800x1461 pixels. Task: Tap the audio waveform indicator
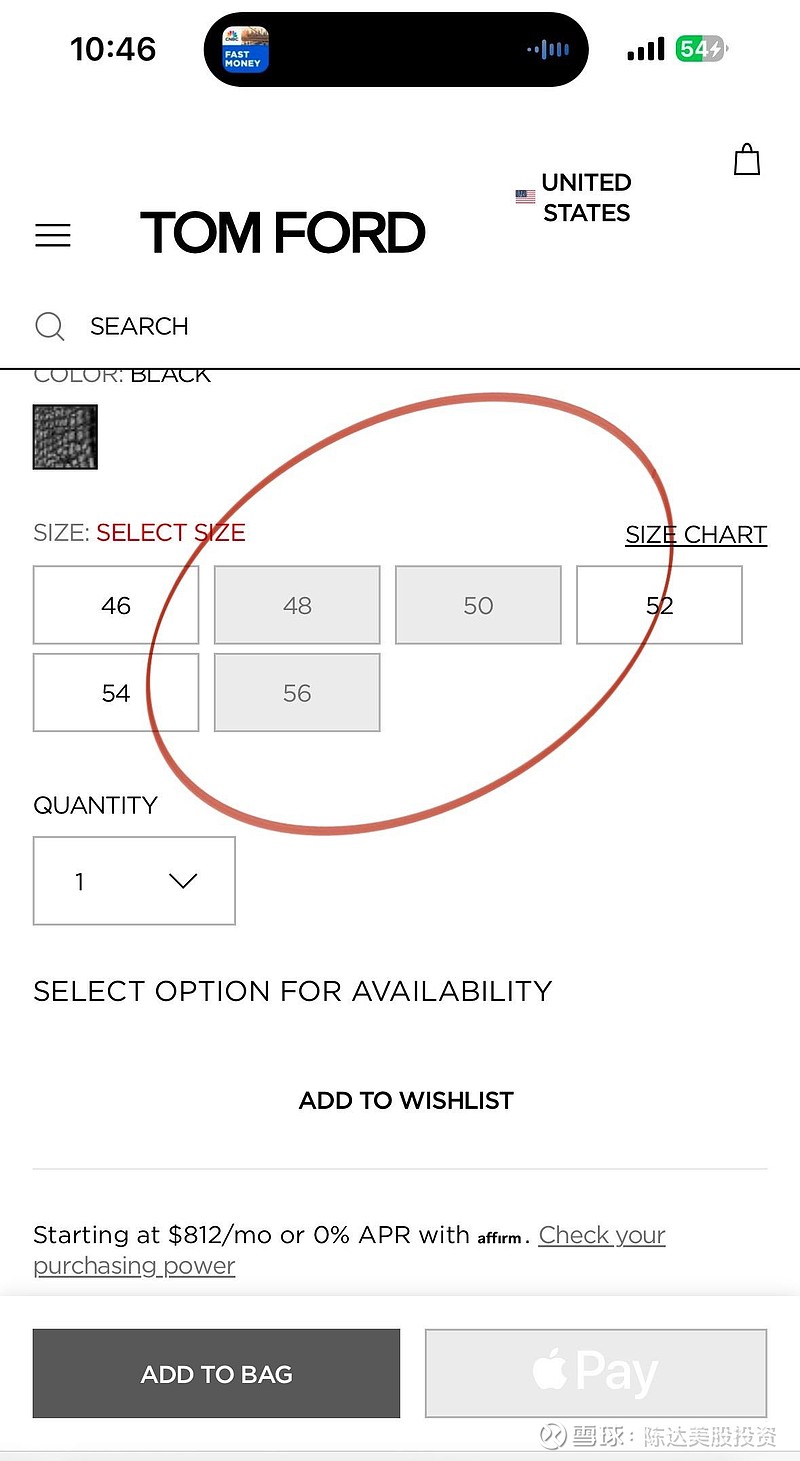tap(549, 49)
